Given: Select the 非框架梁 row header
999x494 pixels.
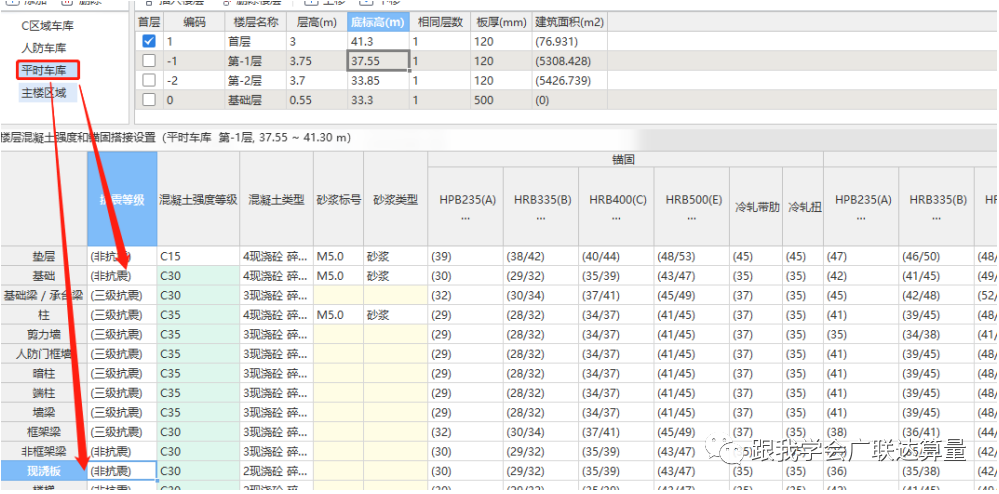Looking at the screenshot, I should tap(43, 451).
